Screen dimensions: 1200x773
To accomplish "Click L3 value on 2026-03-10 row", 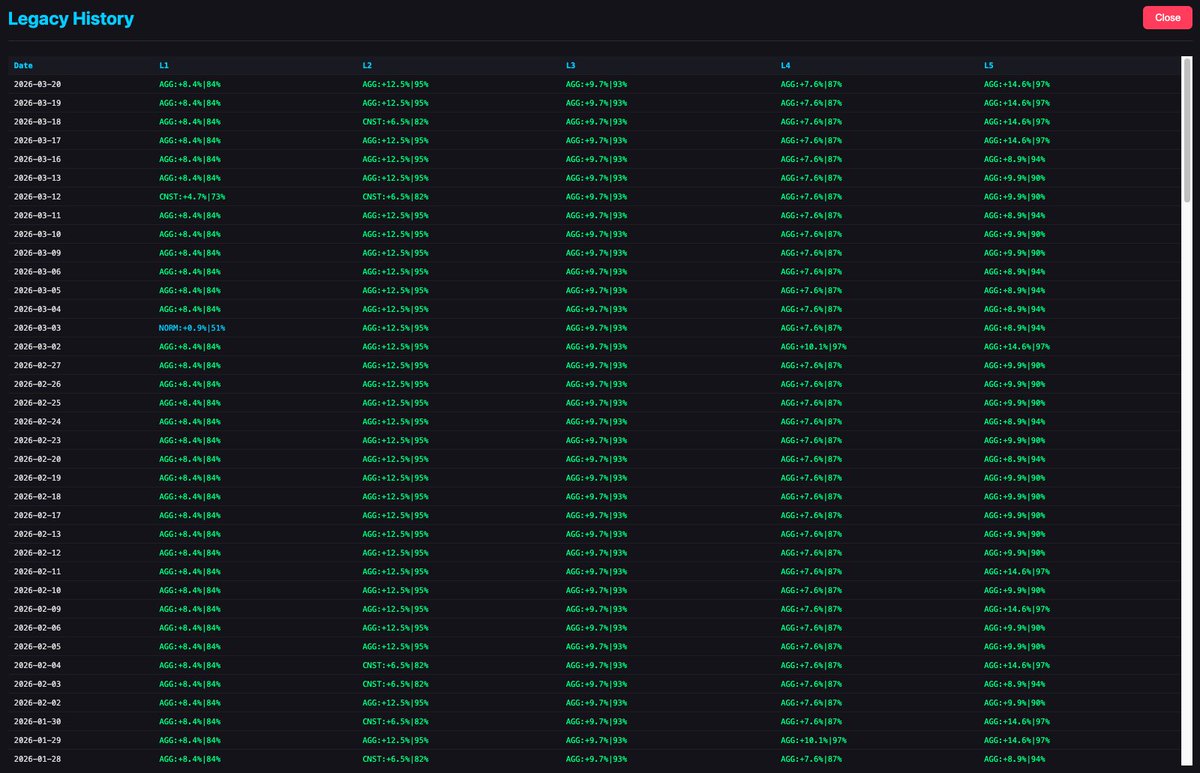I will pyautogui.click(x=597, y=234).
